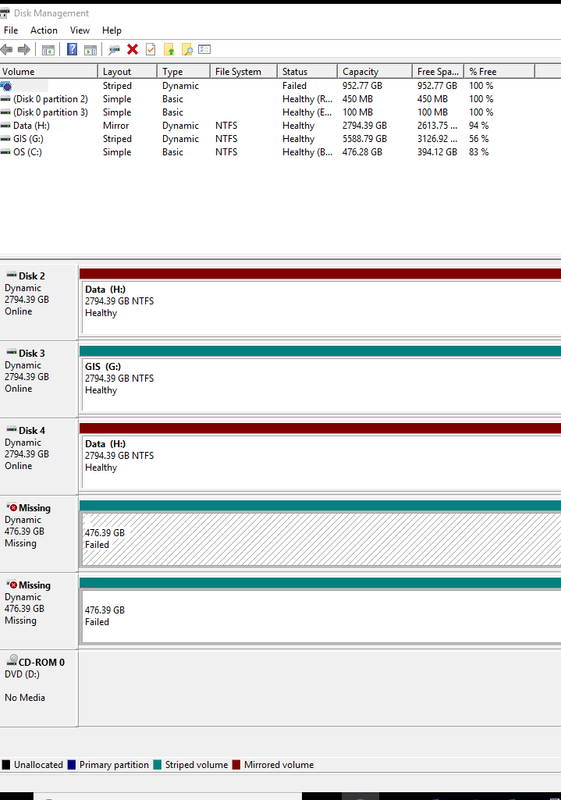Sort by the Type column header
The width and height of the screenshot is (561, 800).
(184, 71)
